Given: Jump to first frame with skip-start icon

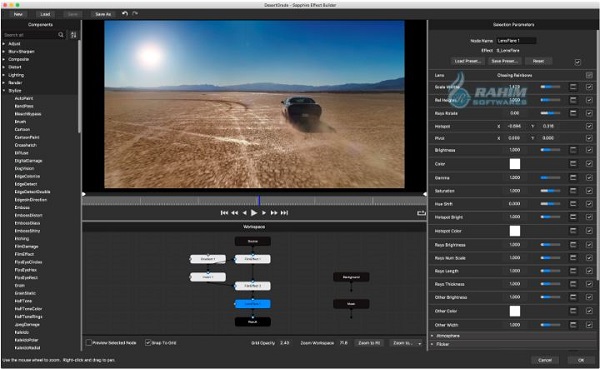Looking at the screenshot, I should [224, 213].
